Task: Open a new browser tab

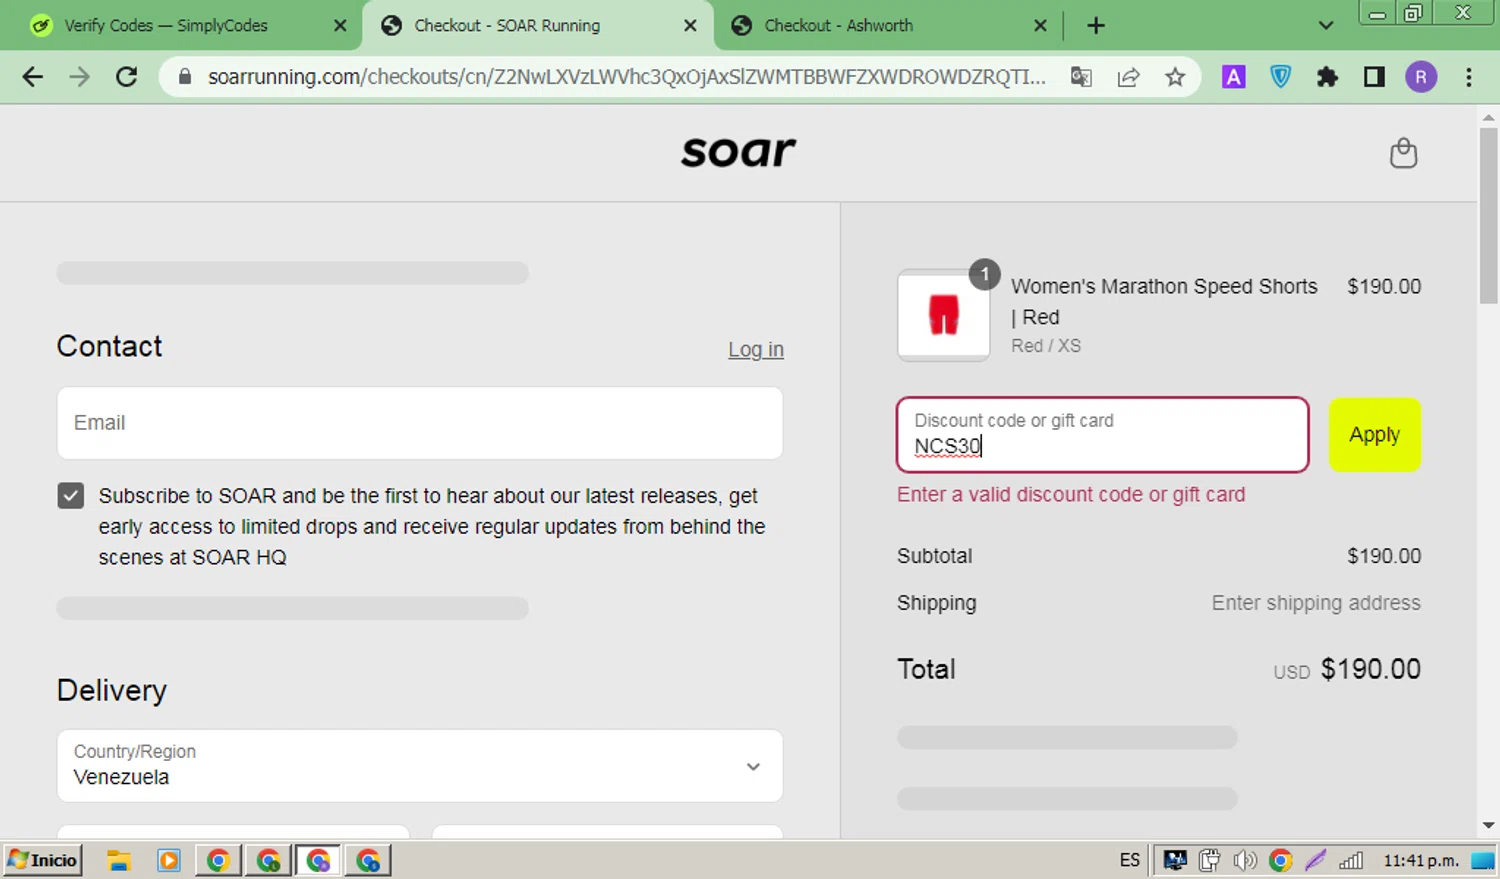Action: coord(1096,26)
